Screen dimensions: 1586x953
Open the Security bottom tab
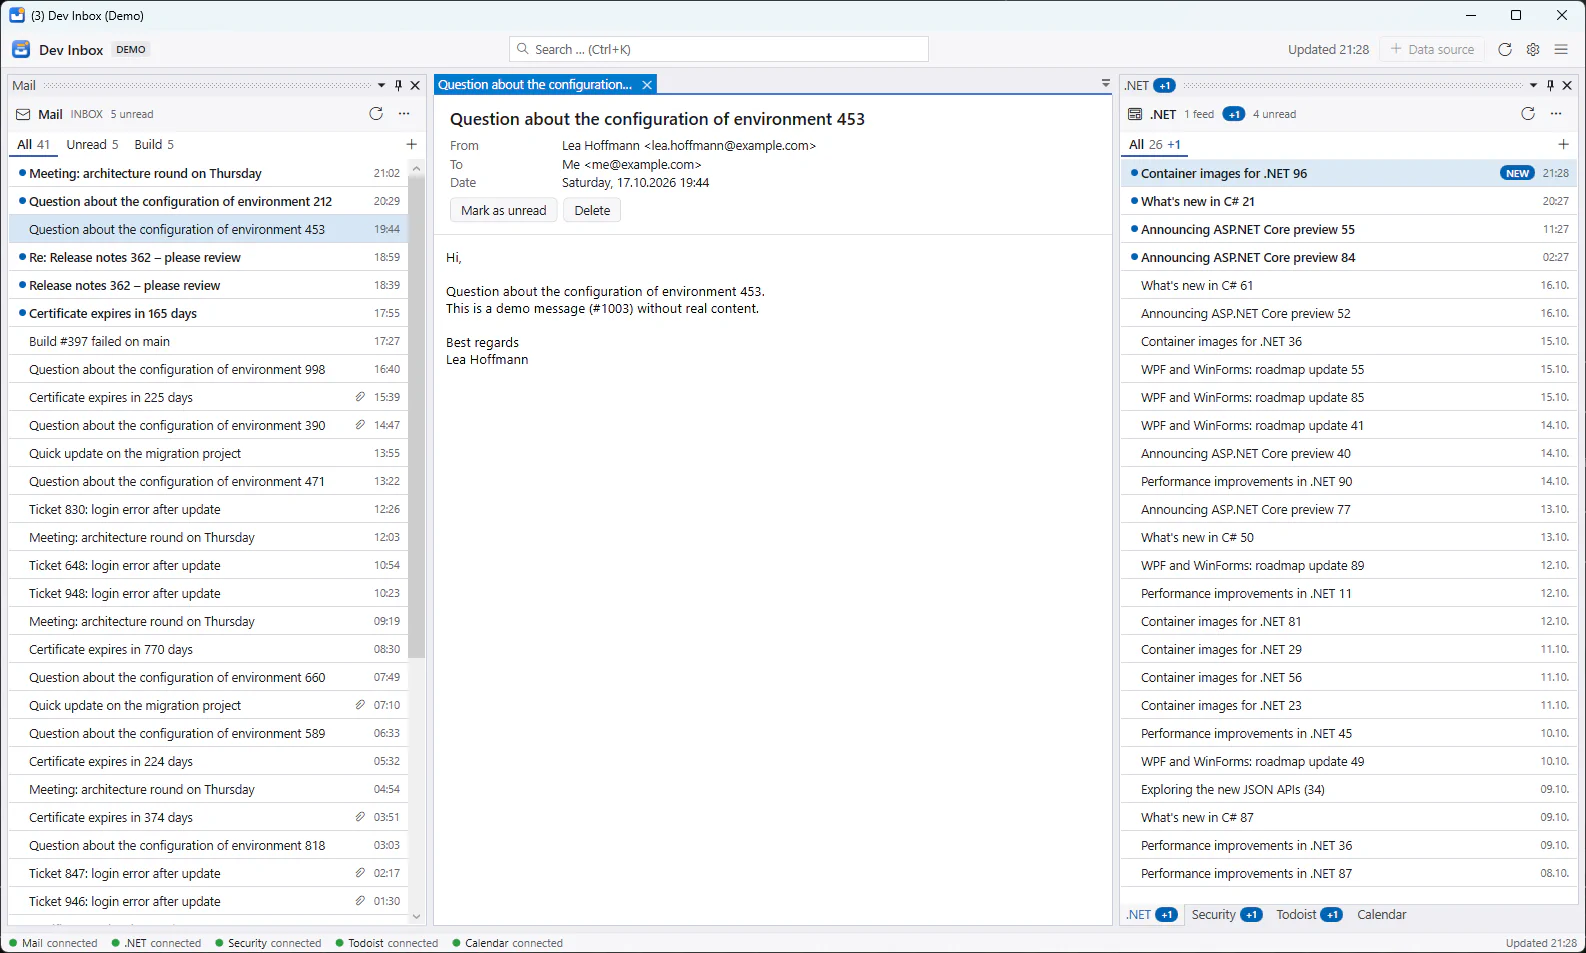pos(1226,914)
